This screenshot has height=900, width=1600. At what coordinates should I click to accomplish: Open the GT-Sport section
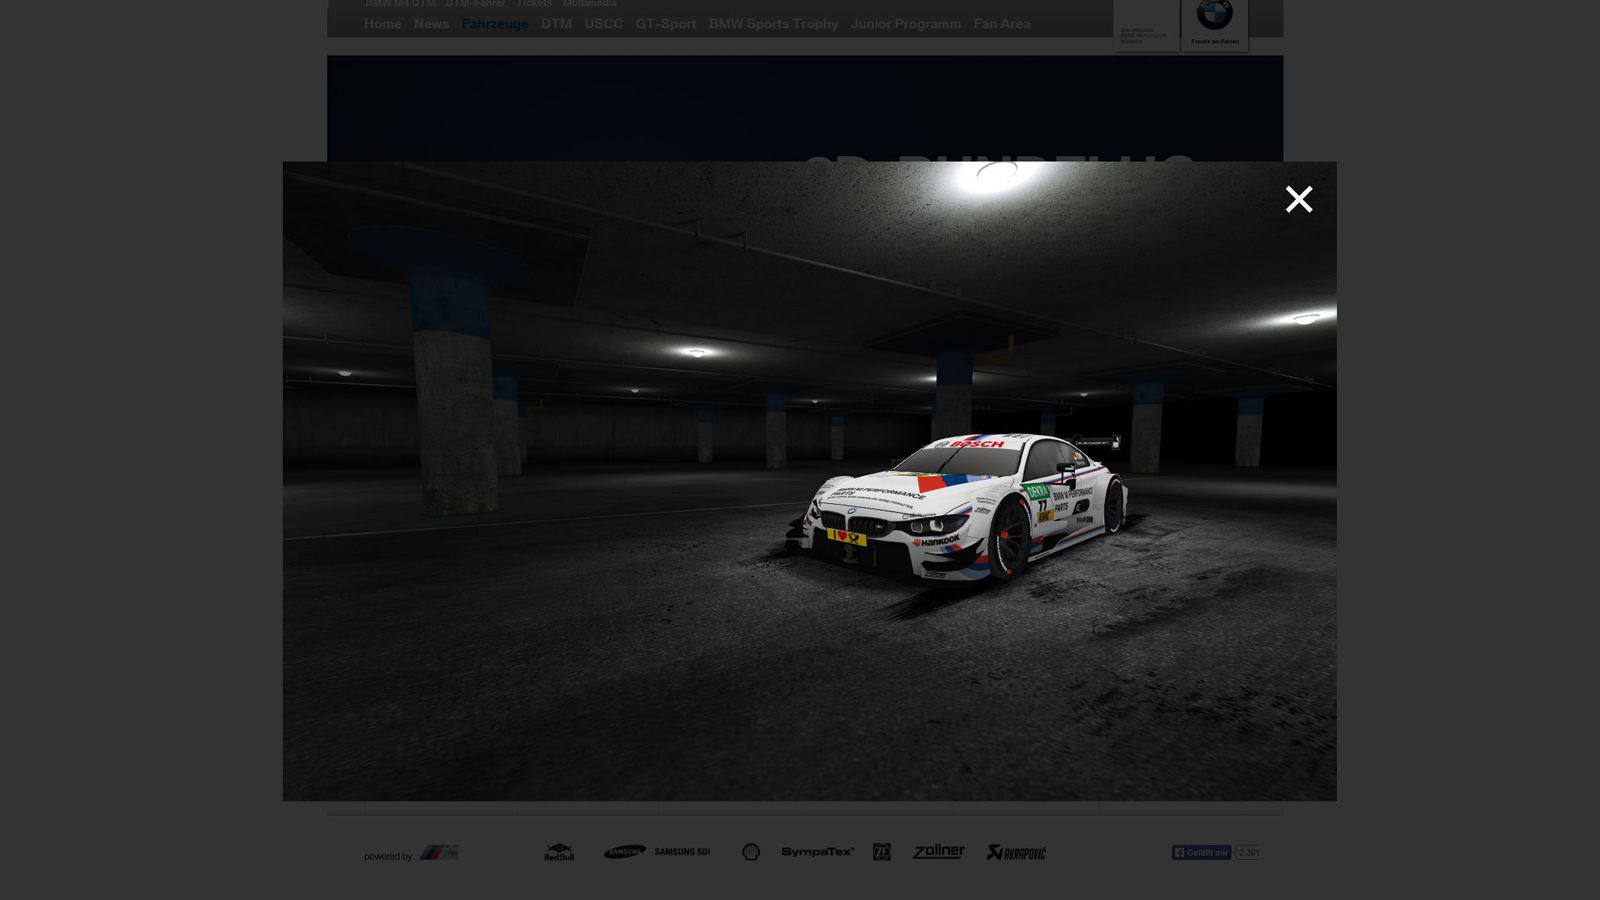pos(666,24)
